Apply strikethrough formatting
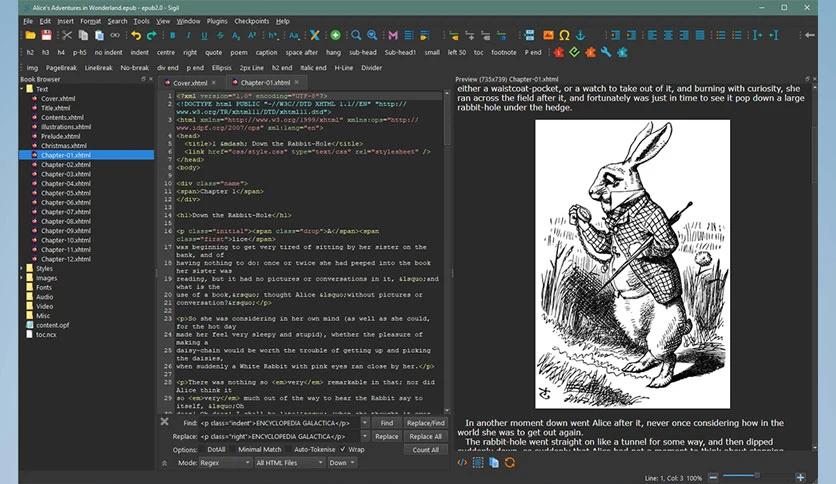 [x=220, y=35]
